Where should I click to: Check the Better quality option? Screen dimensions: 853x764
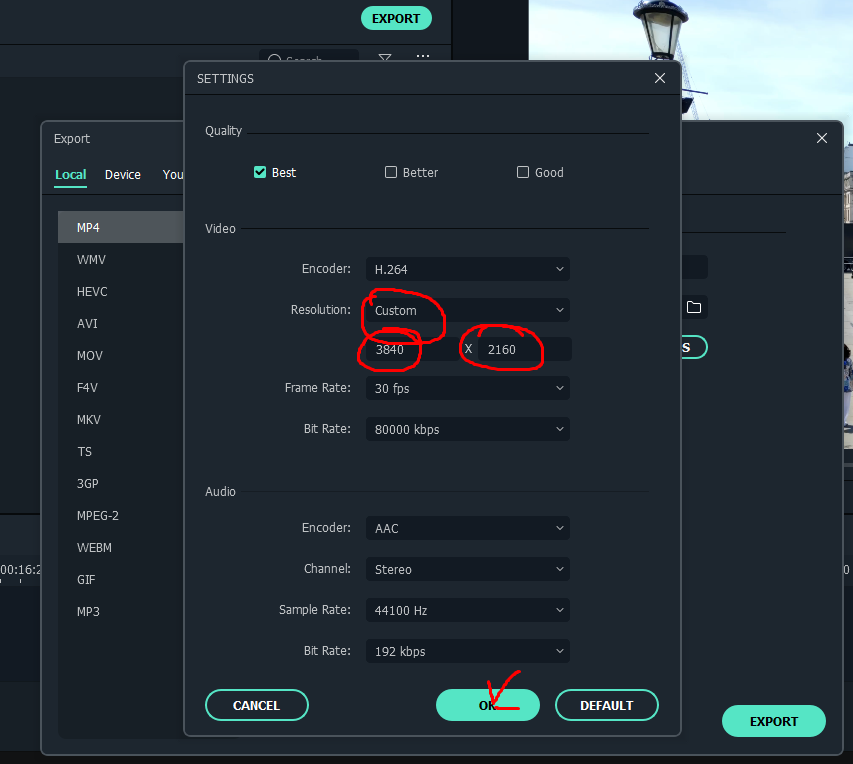[391, 172]
